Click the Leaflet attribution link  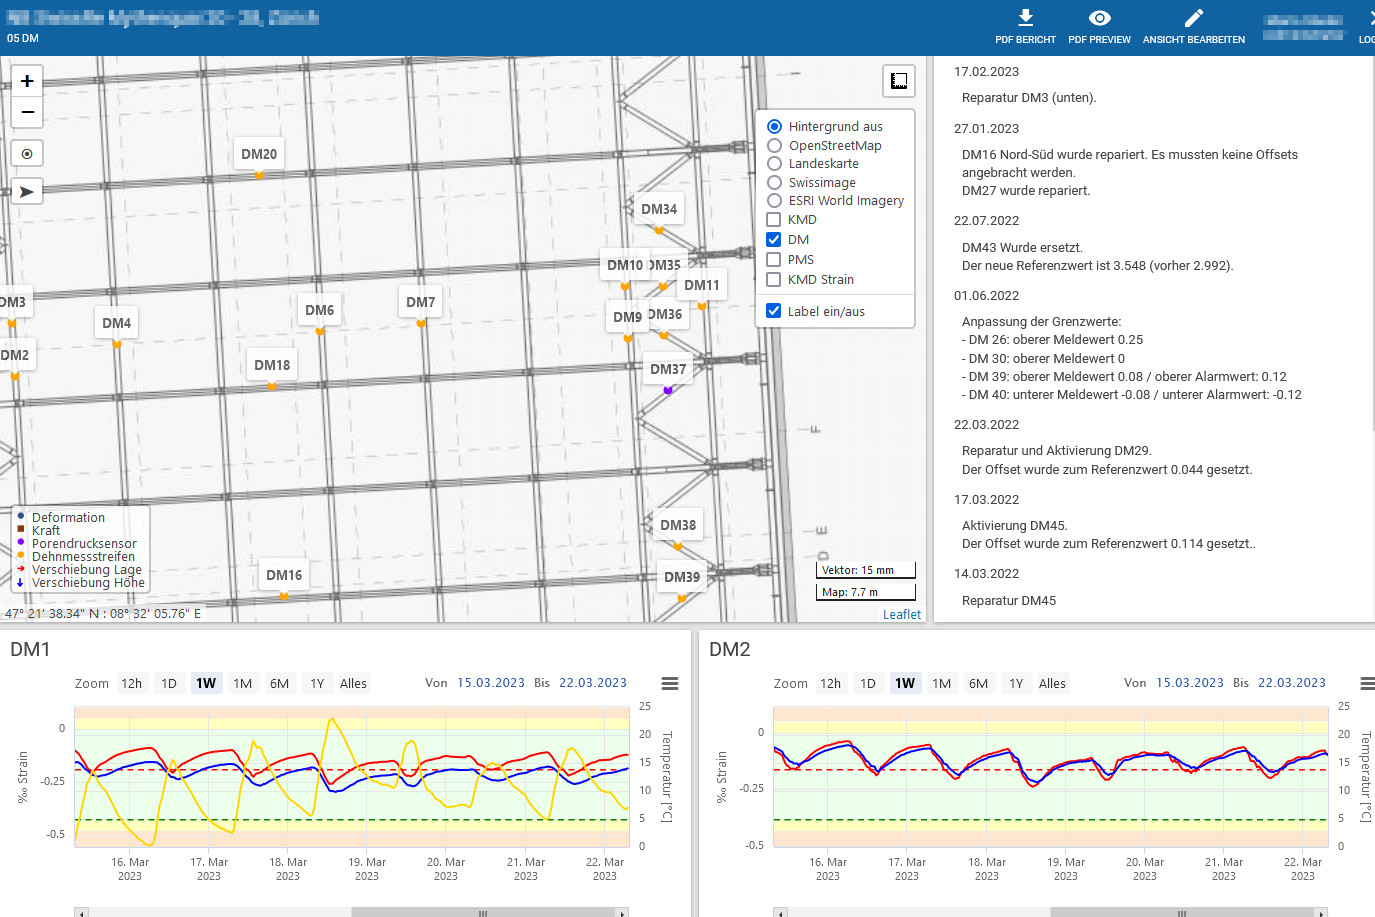(901, 615)
